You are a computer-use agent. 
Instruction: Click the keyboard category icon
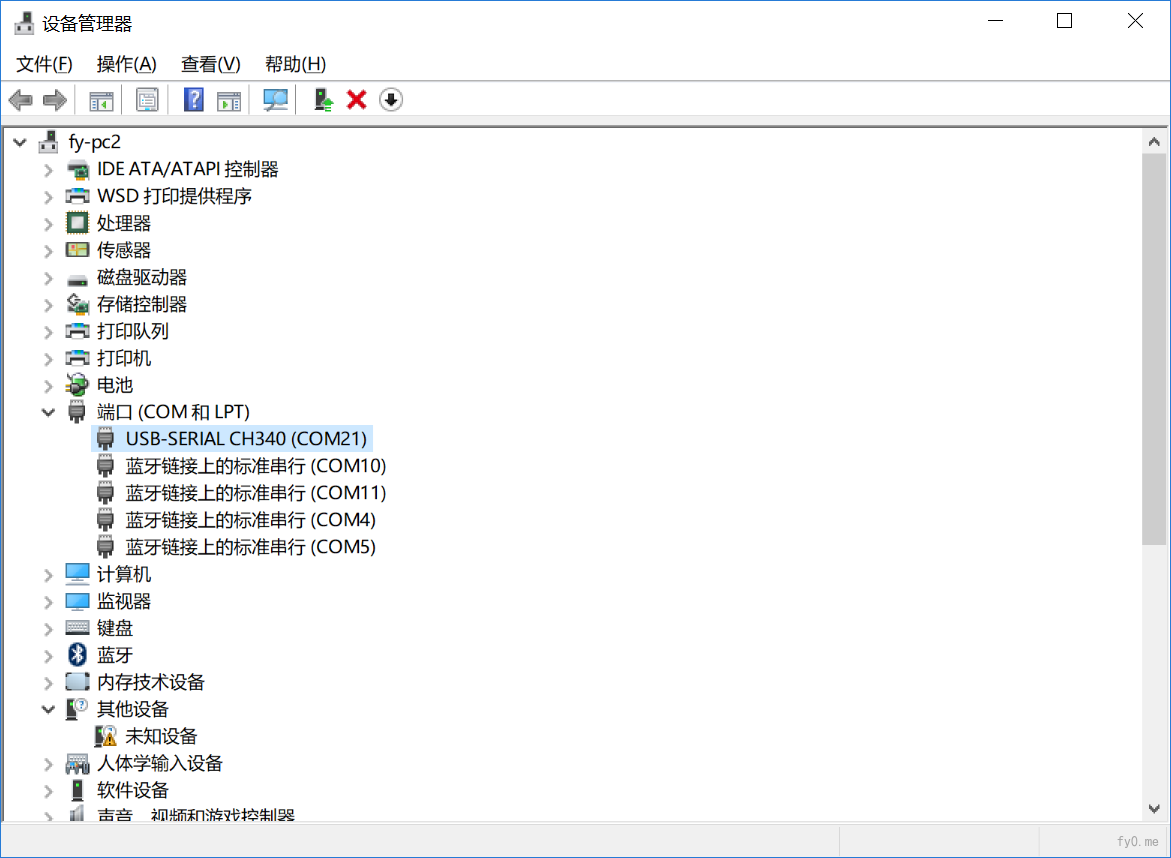pos(77,628)
